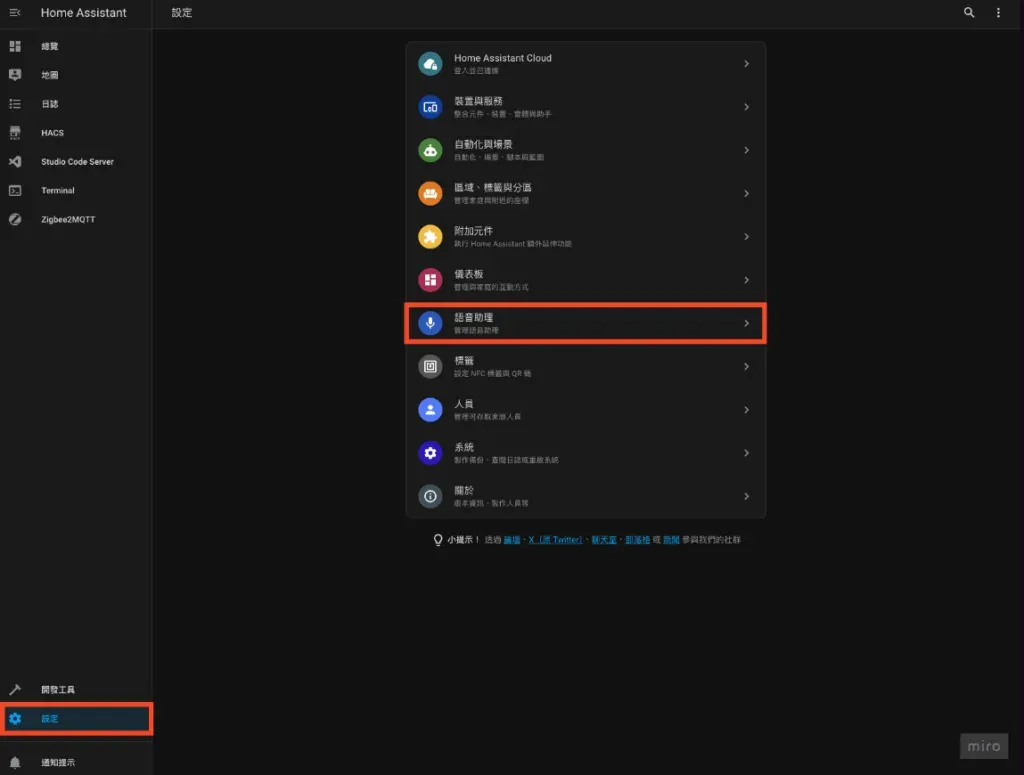Open the search icon in the top bar
This screenshot has height=775, width=1024.
pyautogui.click(x=968, y=13)
